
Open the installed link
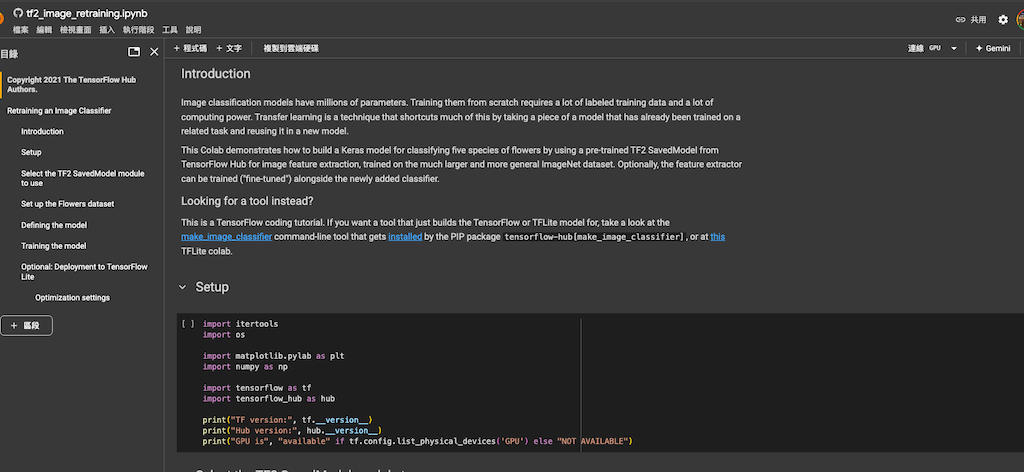click(x=405, y=236)
